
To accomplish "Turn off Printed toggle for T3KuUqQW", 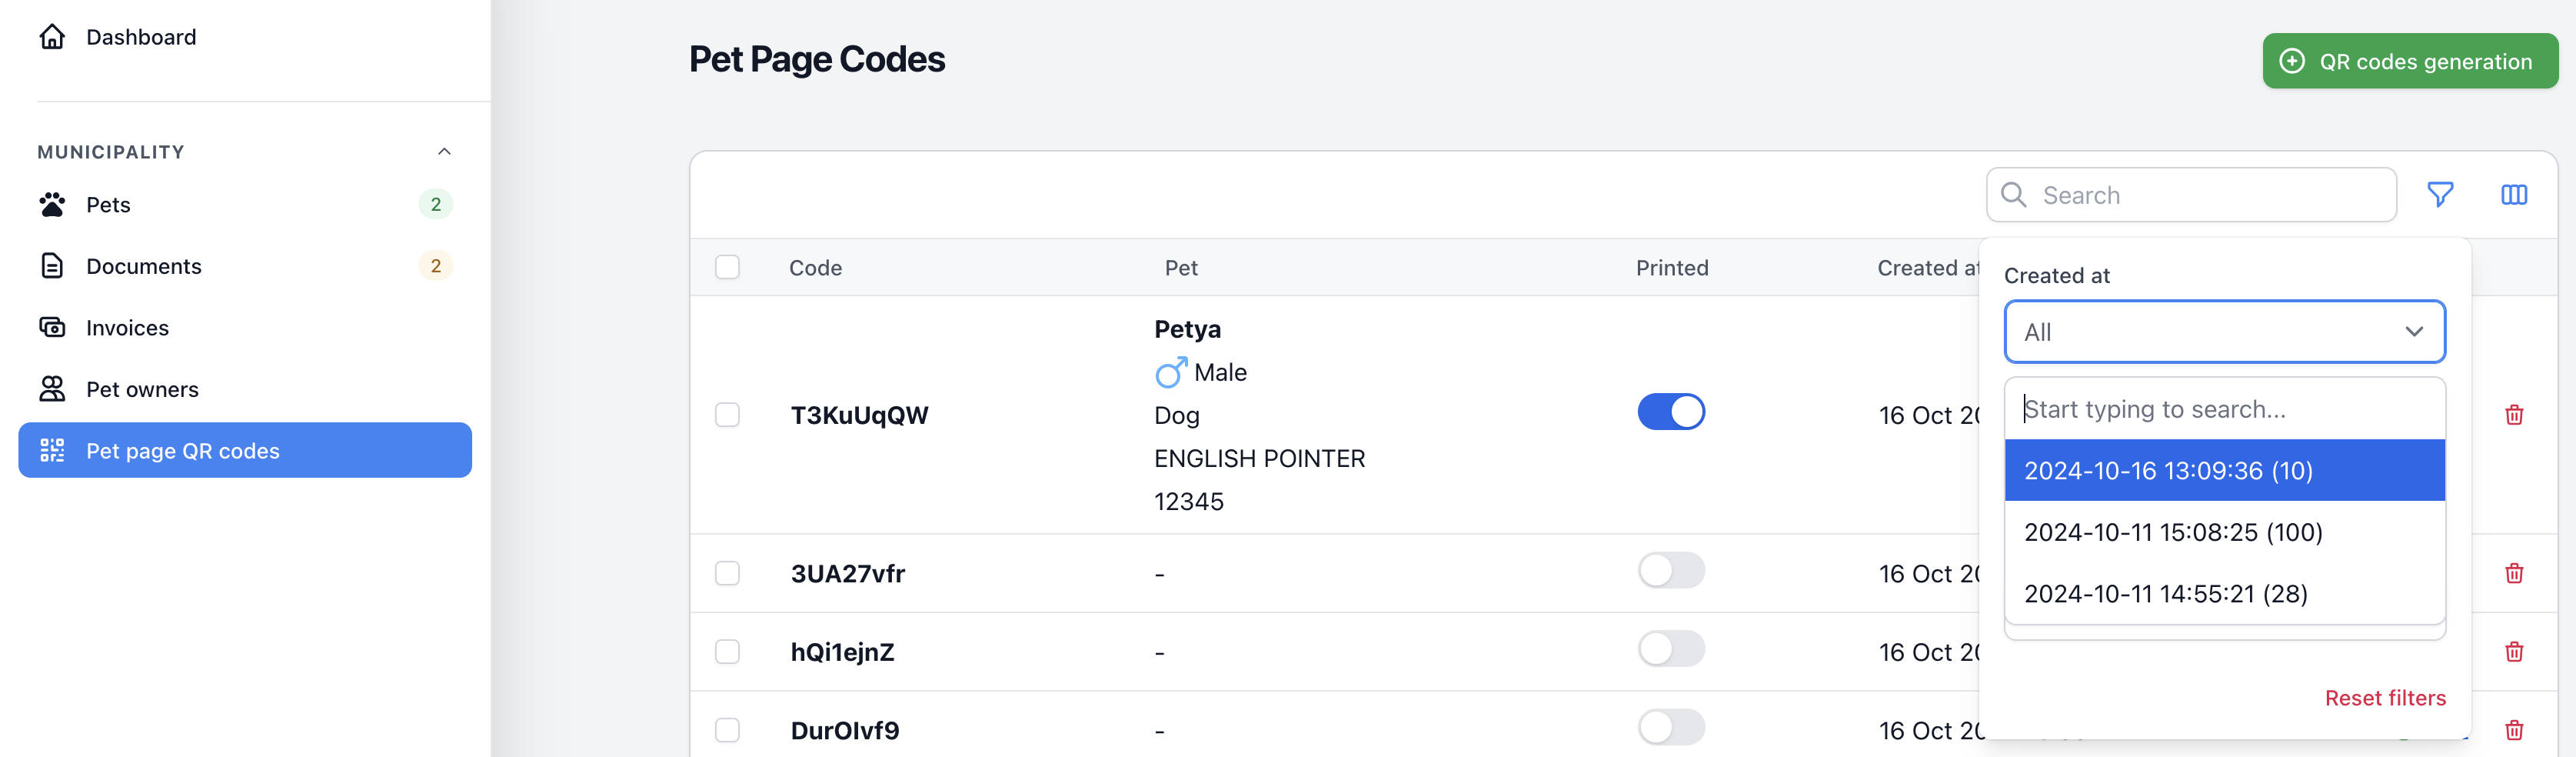I will point(1671,411).
